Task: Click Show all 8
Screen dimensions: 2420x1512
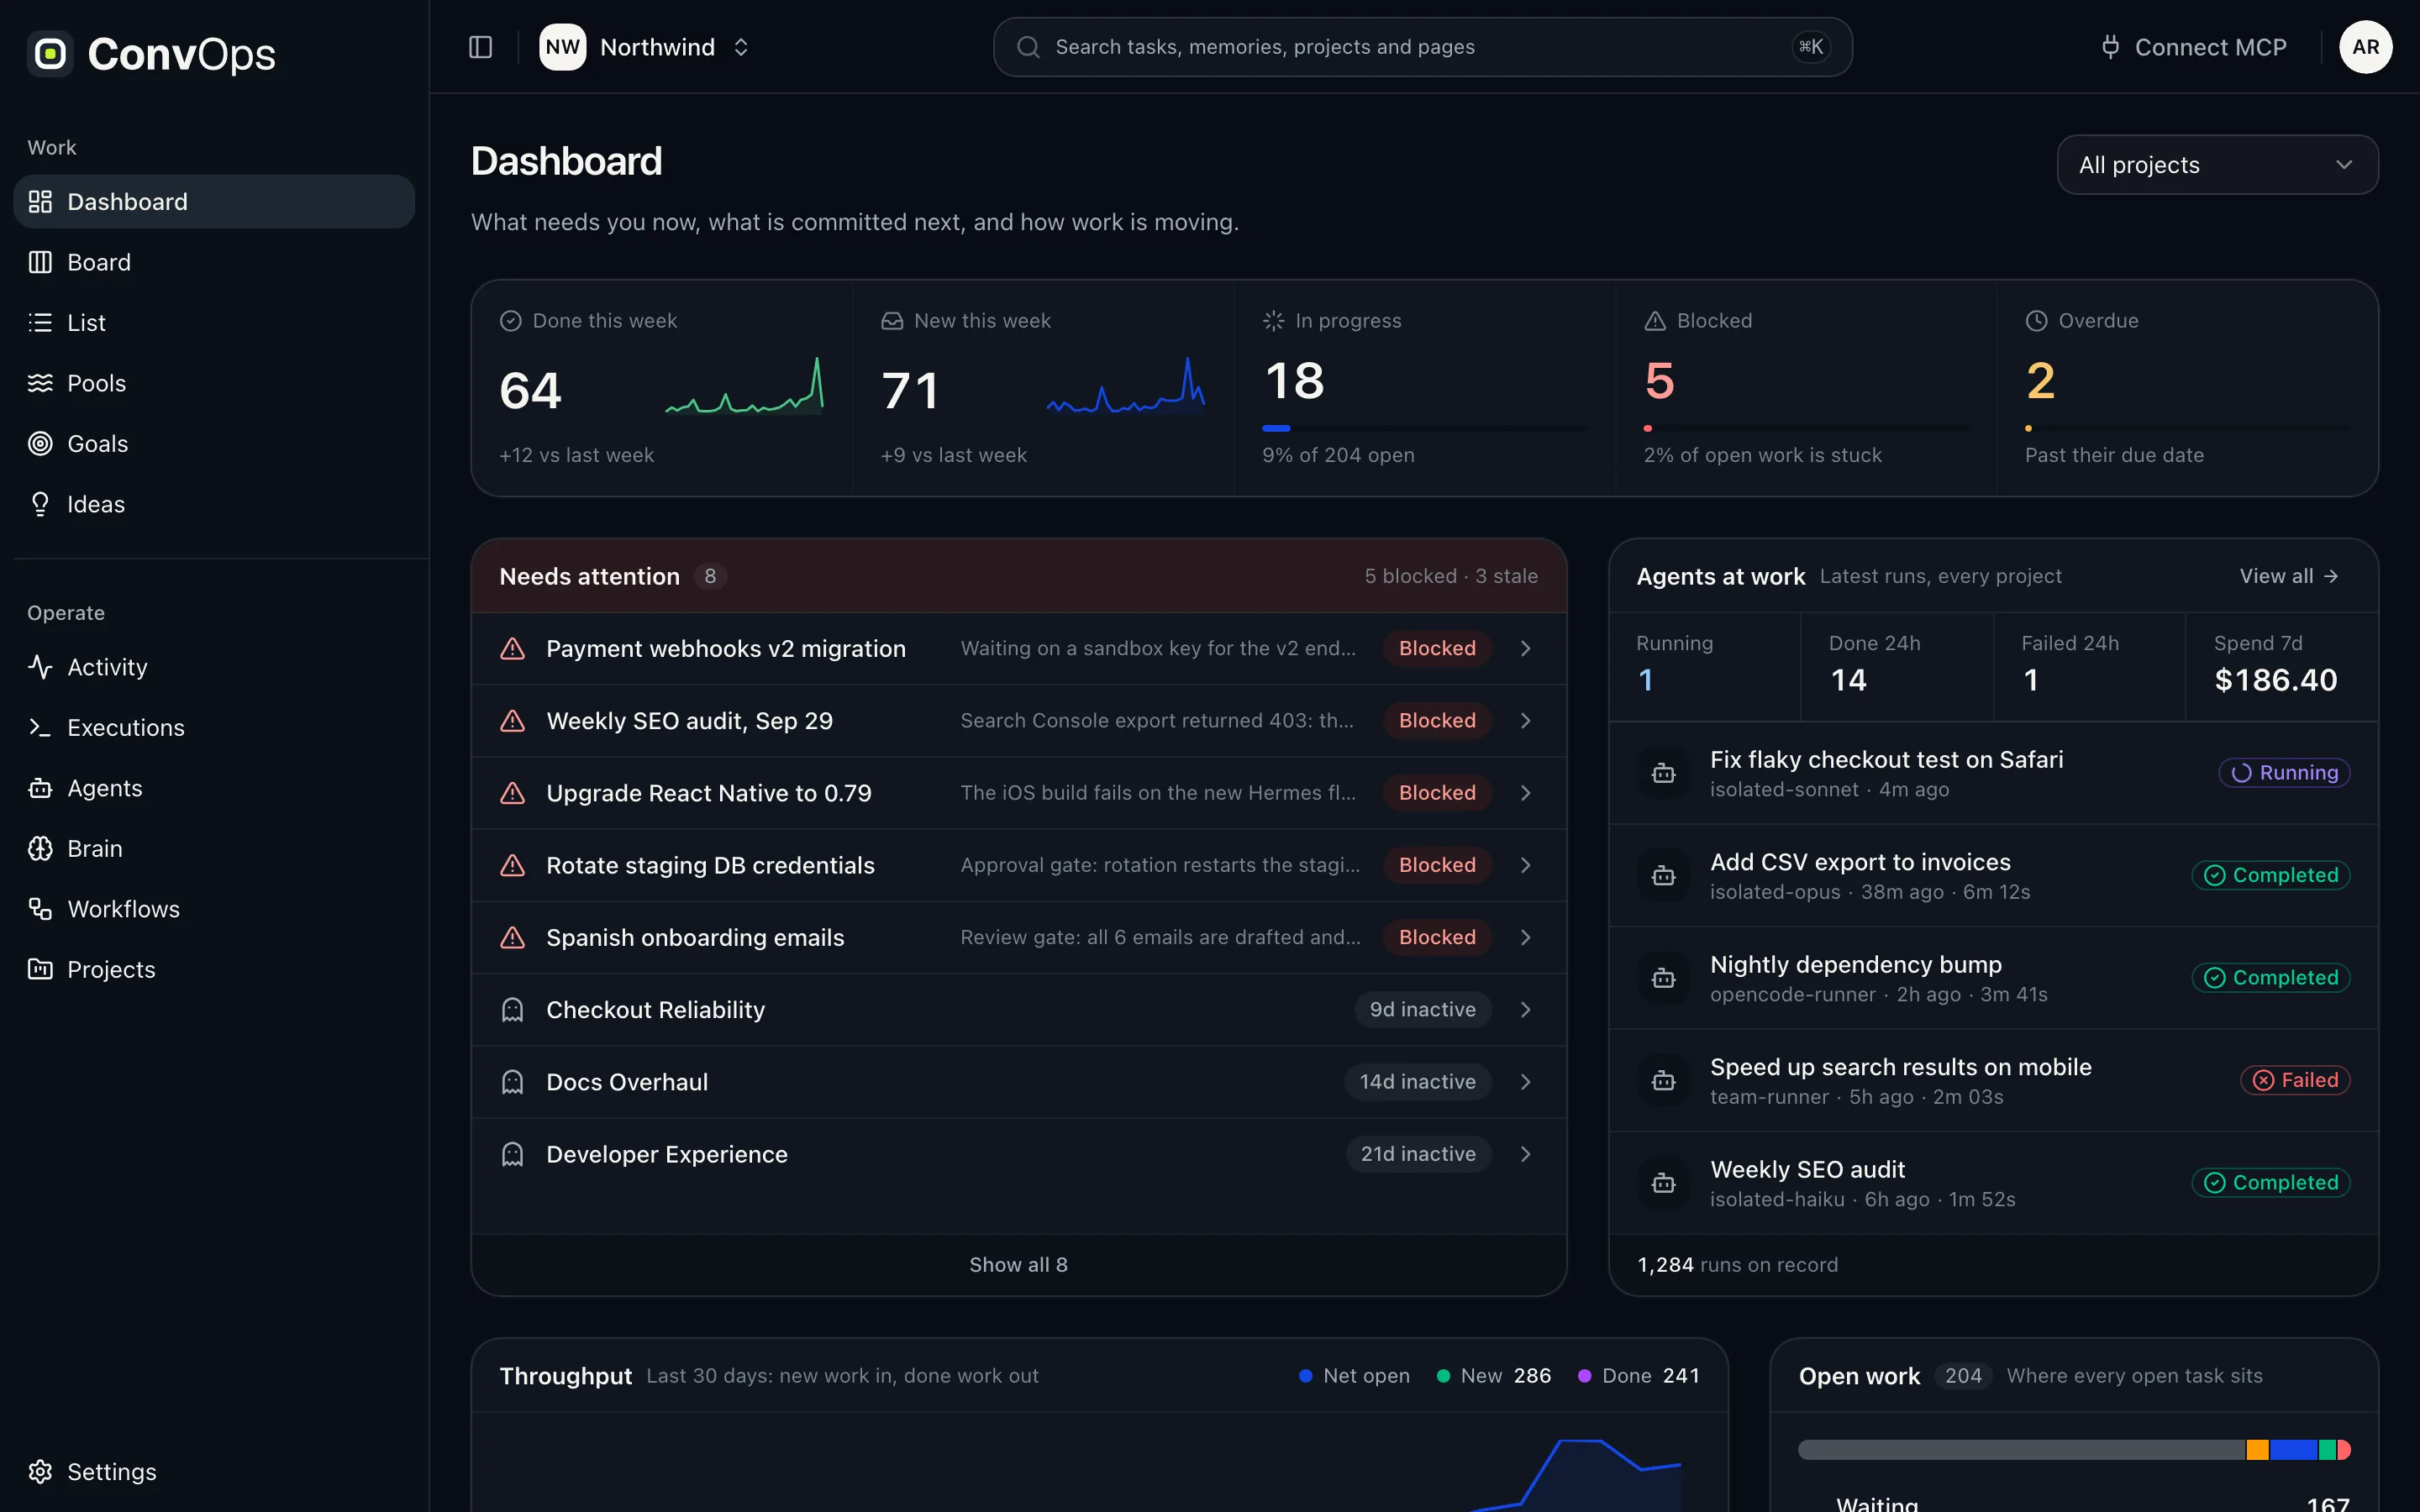Action: [1018, 1265]
